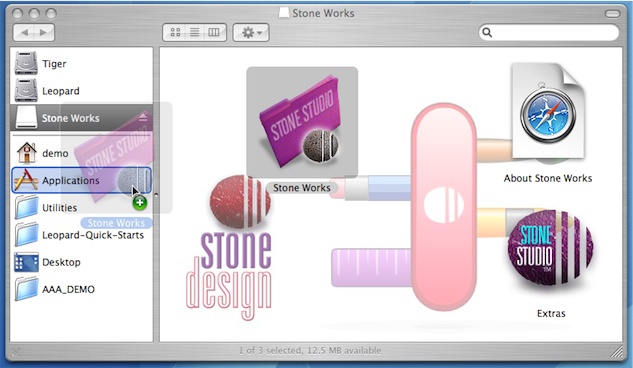Open the gear Action dropdown menu

(x=251, y=32)
